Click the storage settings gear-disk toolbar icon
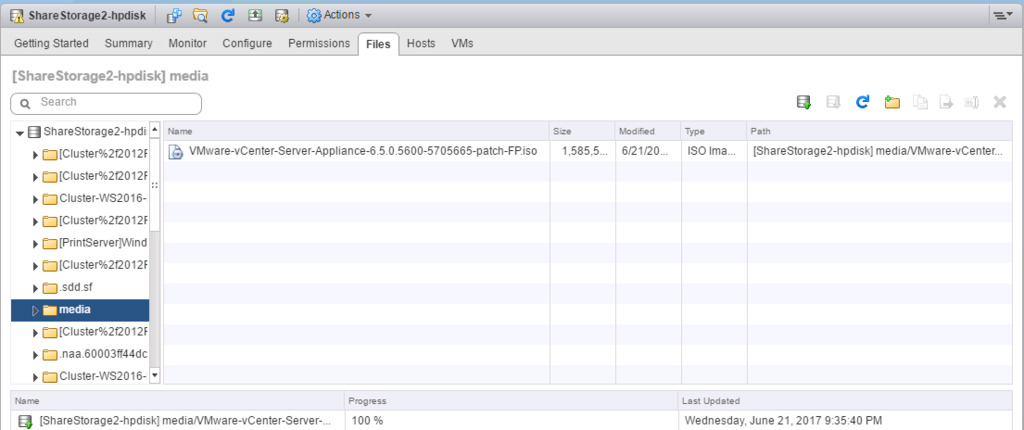Viewport: 1024px width, 430px height. coord(281,15)
